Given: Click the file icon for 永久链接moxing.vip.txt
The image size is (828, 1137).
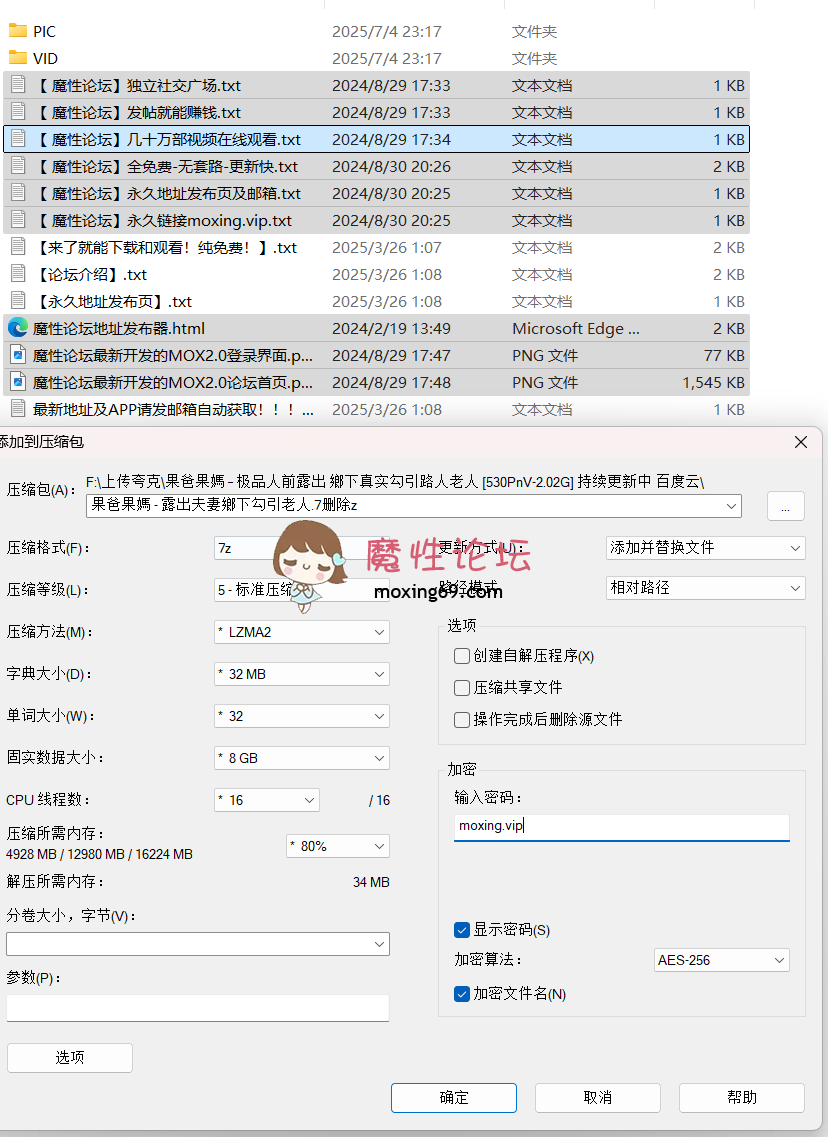Looking at the screenshot, I should point(18,220).
